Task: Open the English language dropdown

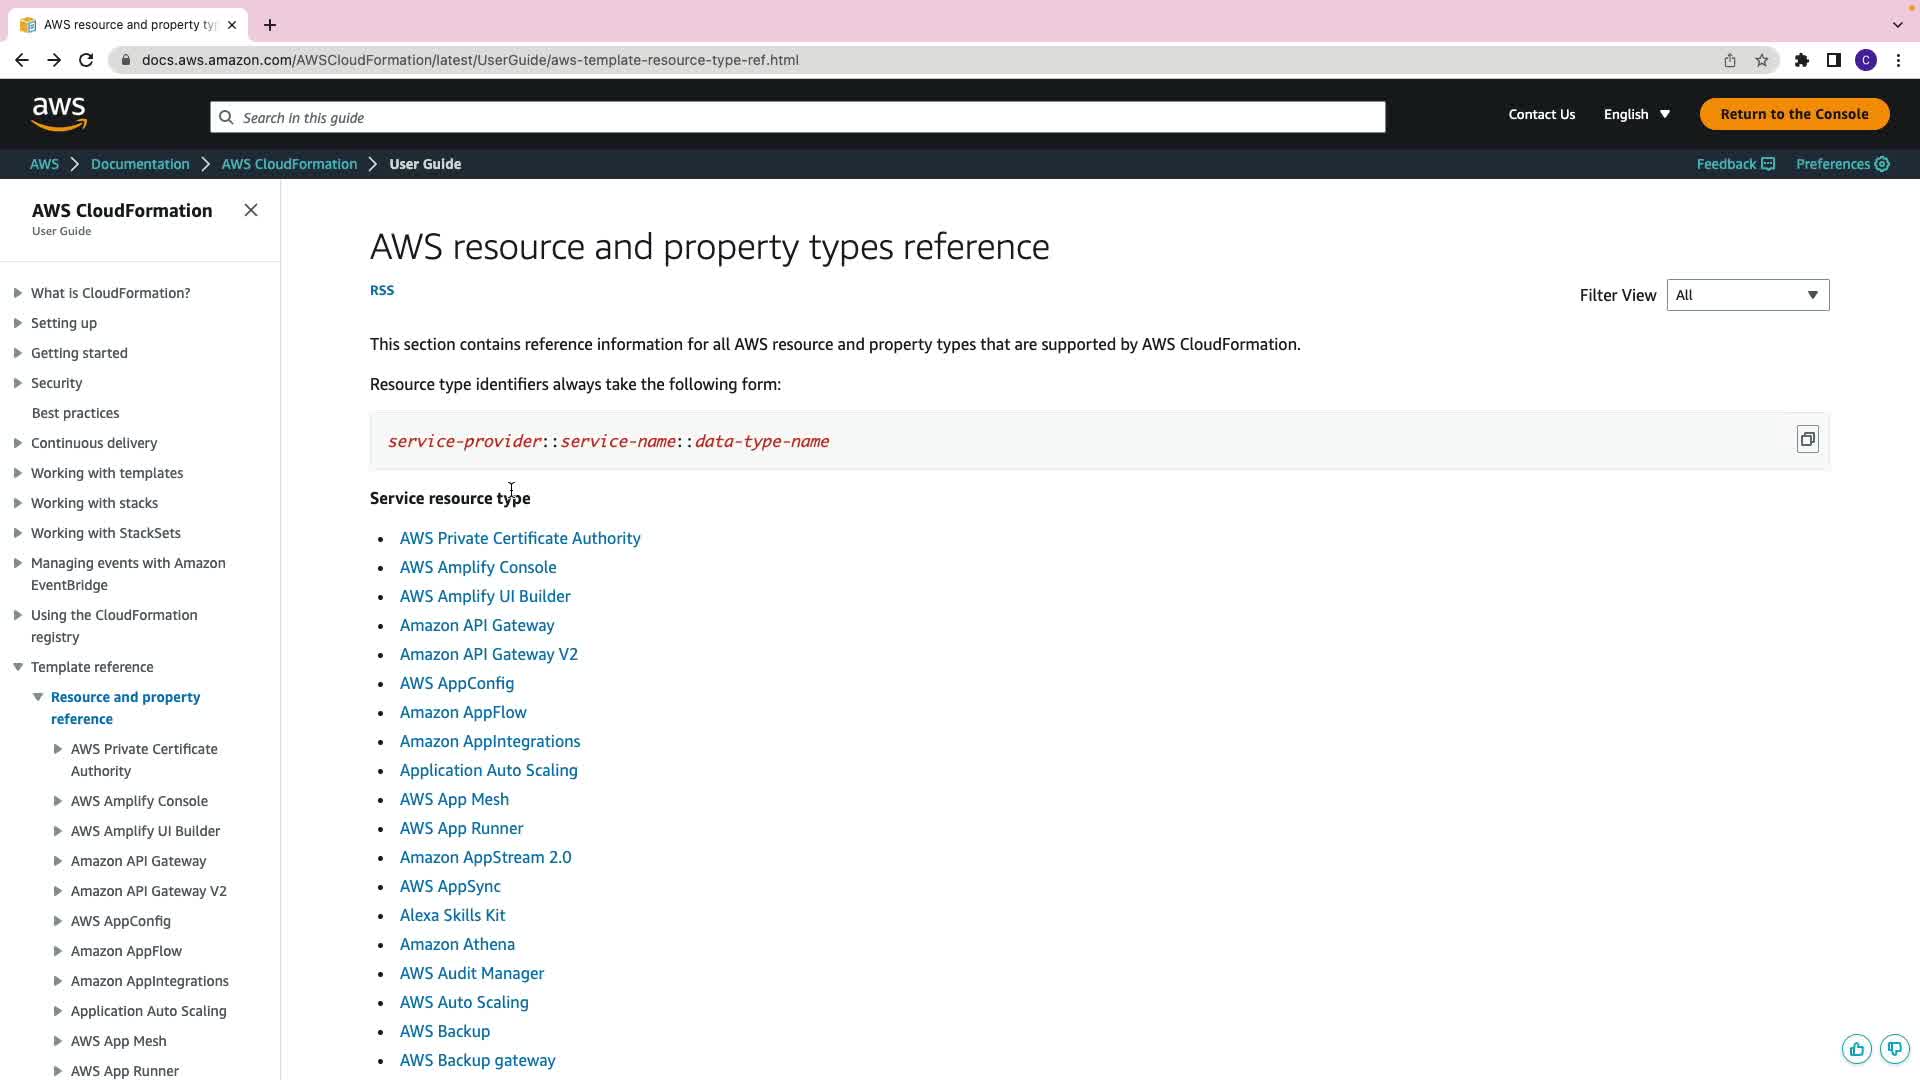Action: click(1636, 114)
